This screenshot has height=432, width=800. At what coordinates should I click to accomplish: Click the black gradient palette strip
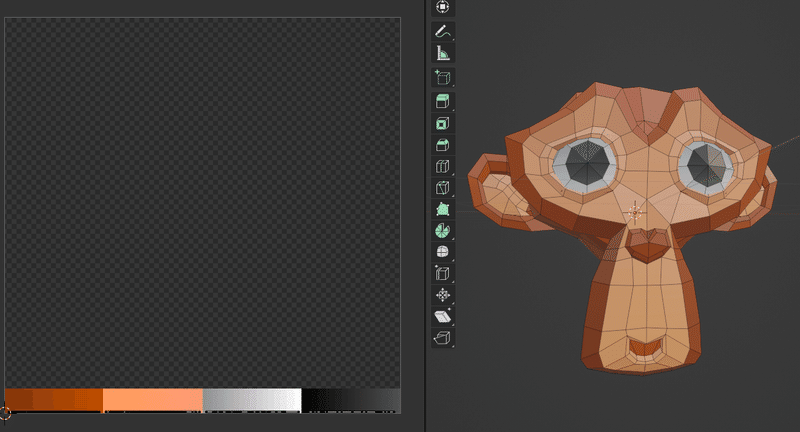[x=351, y=400]
